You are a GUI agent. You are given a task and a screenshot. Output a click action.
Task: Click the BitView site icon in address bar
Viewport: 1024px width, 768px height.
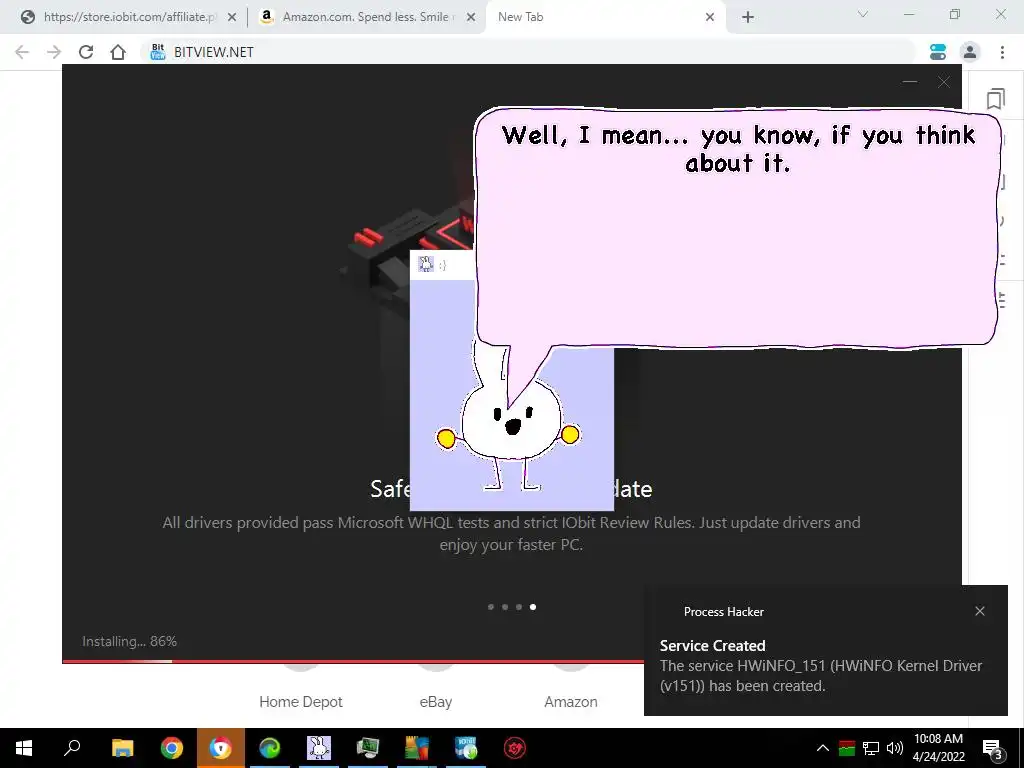158,52
